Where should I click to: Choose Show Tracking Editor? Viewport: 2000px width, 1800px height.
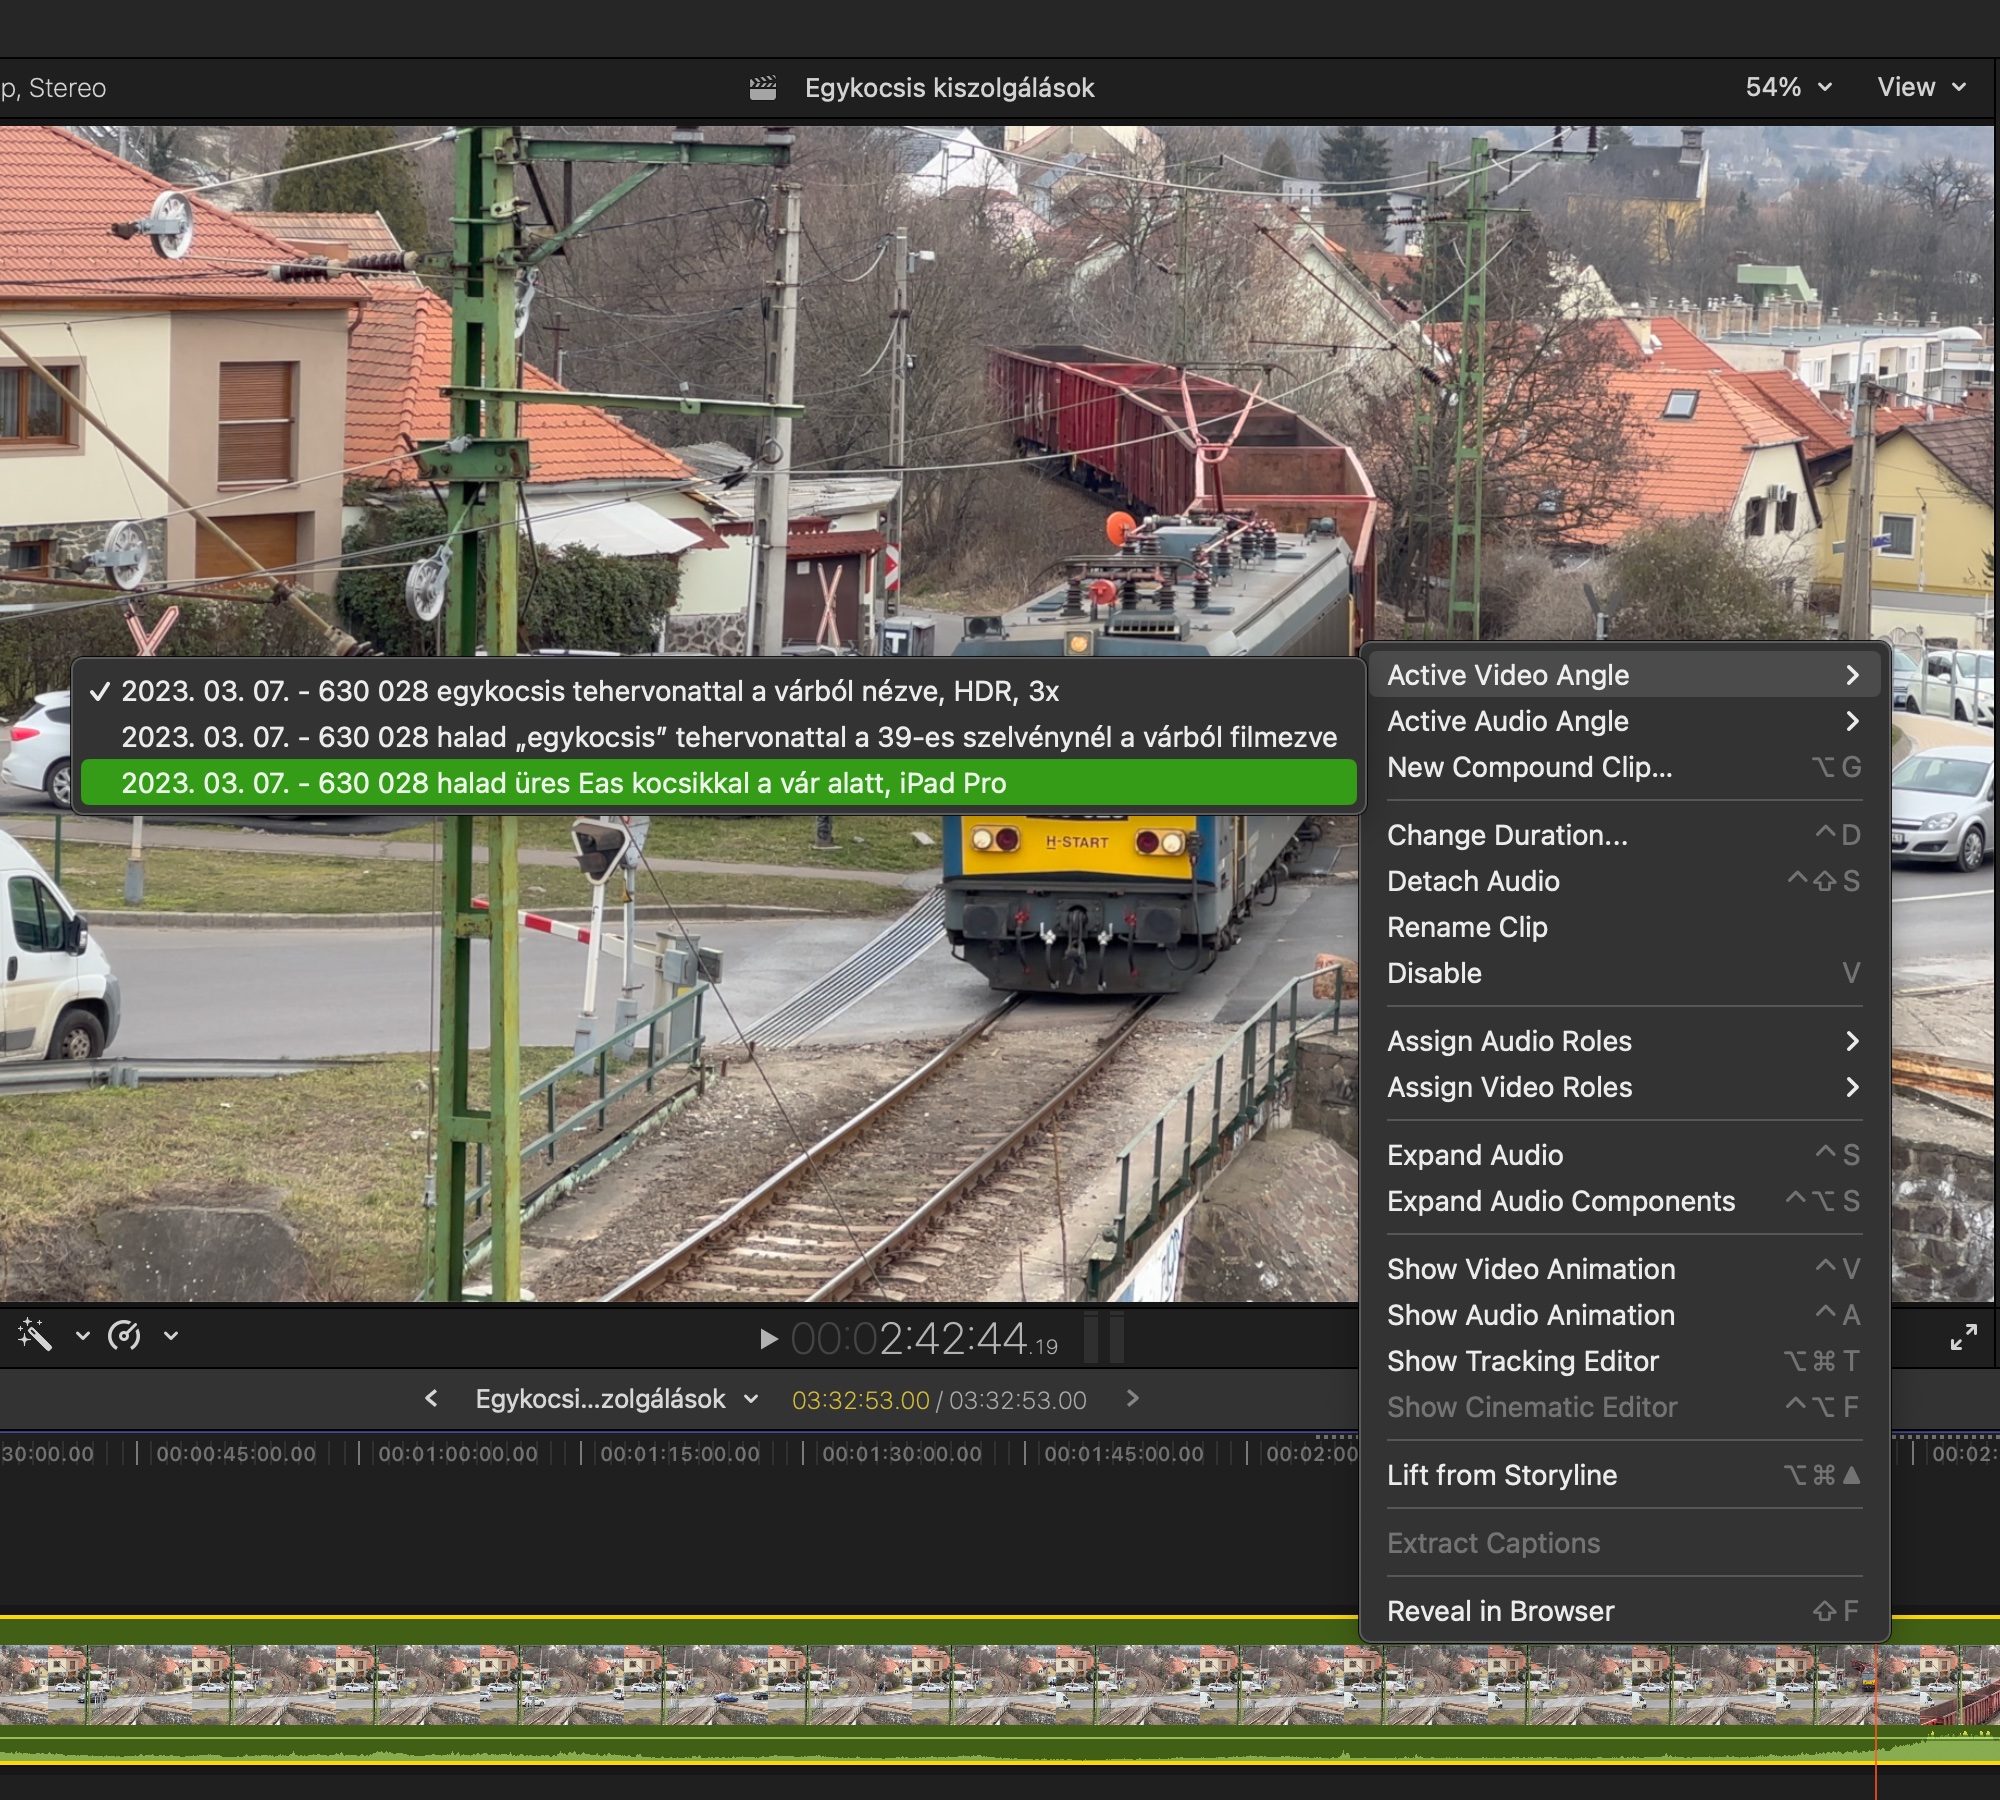click(1624, 1361)
